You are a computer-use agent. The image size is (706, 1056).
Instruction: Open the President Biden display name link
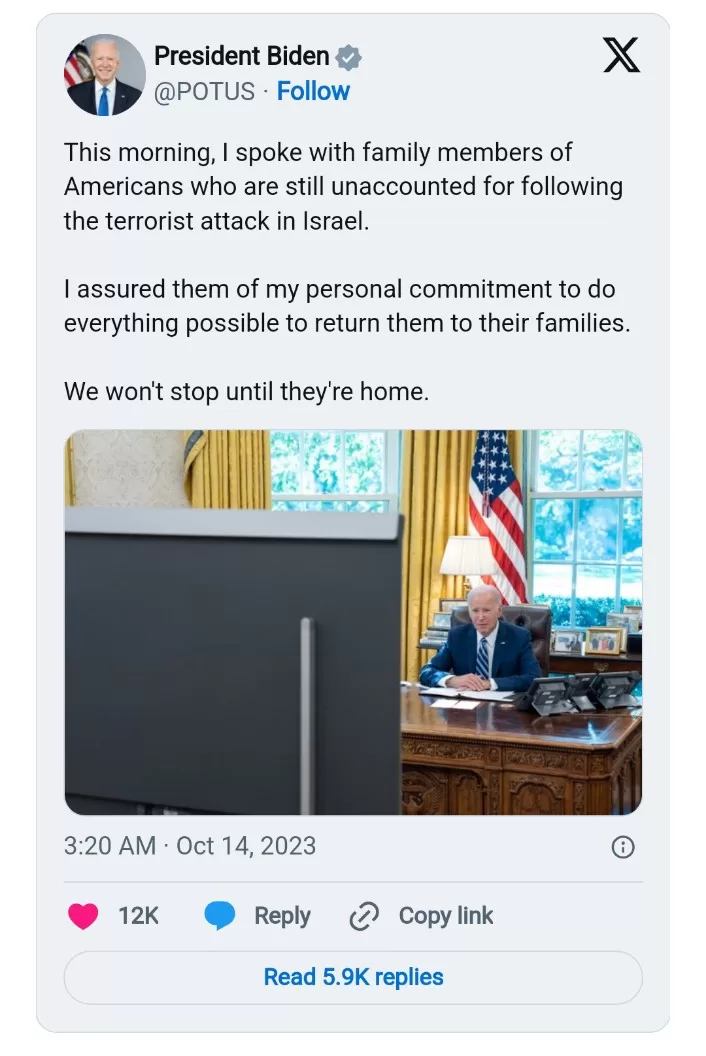click(x=242, y=57)
